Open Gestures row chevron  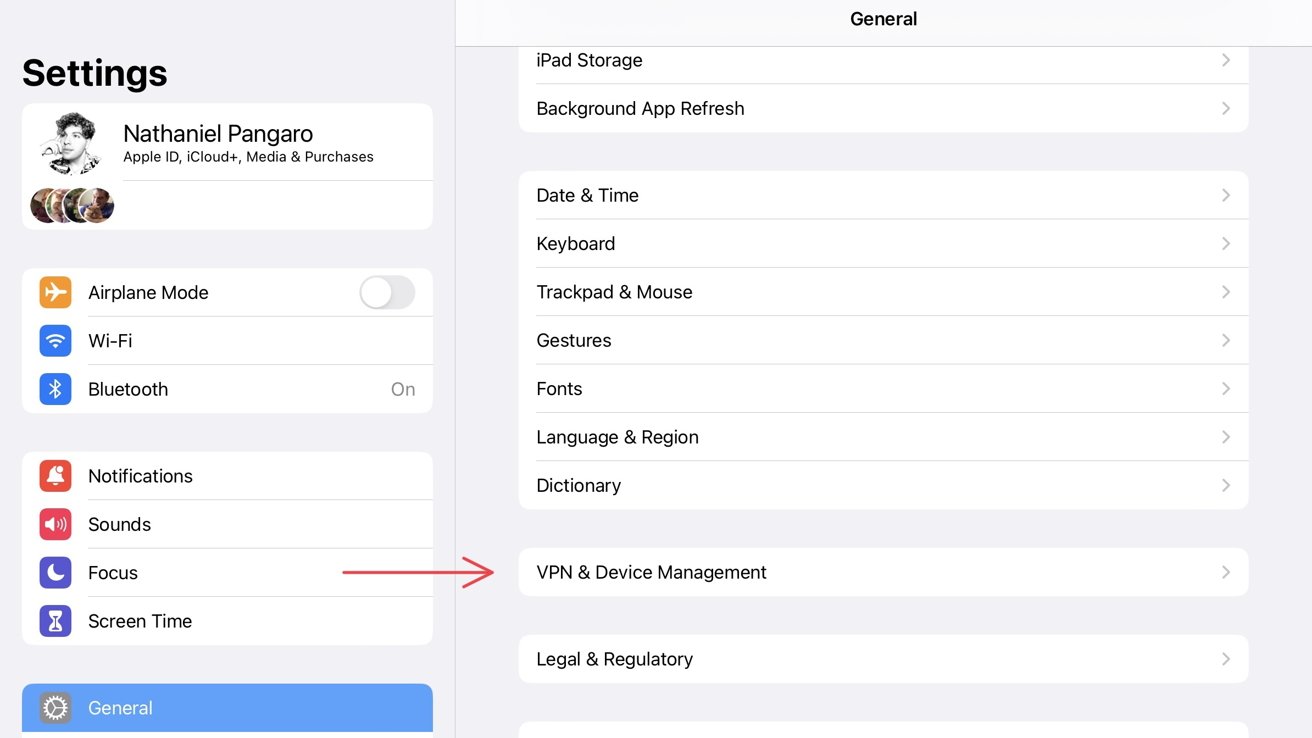(x=1226, y=340)
